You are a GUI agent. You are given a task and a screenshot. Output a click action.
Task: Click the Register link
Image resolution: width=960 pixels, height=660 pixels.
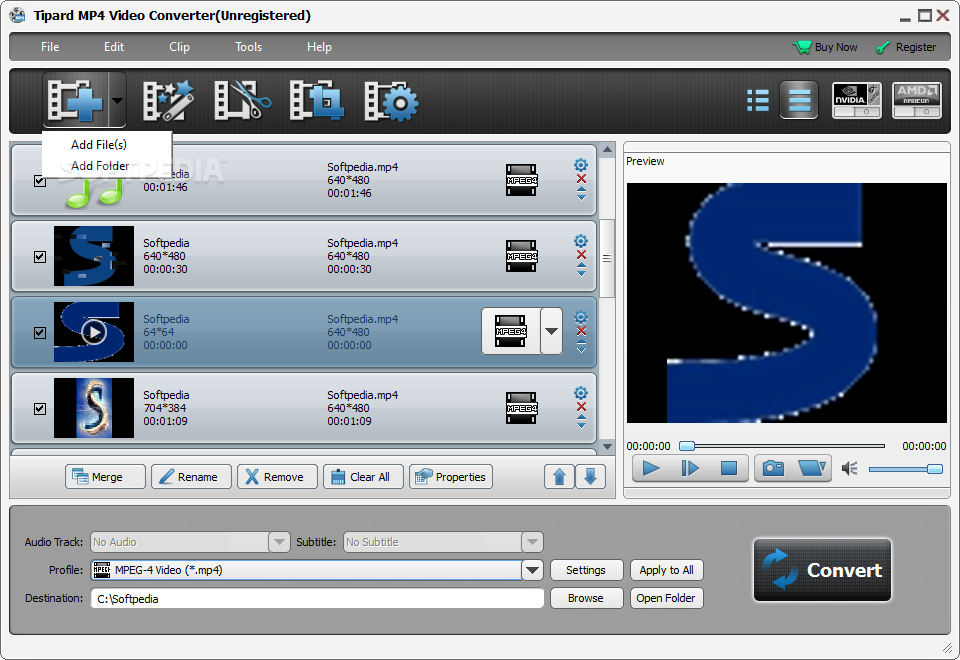pyautogui.click(x=906, y=47)
